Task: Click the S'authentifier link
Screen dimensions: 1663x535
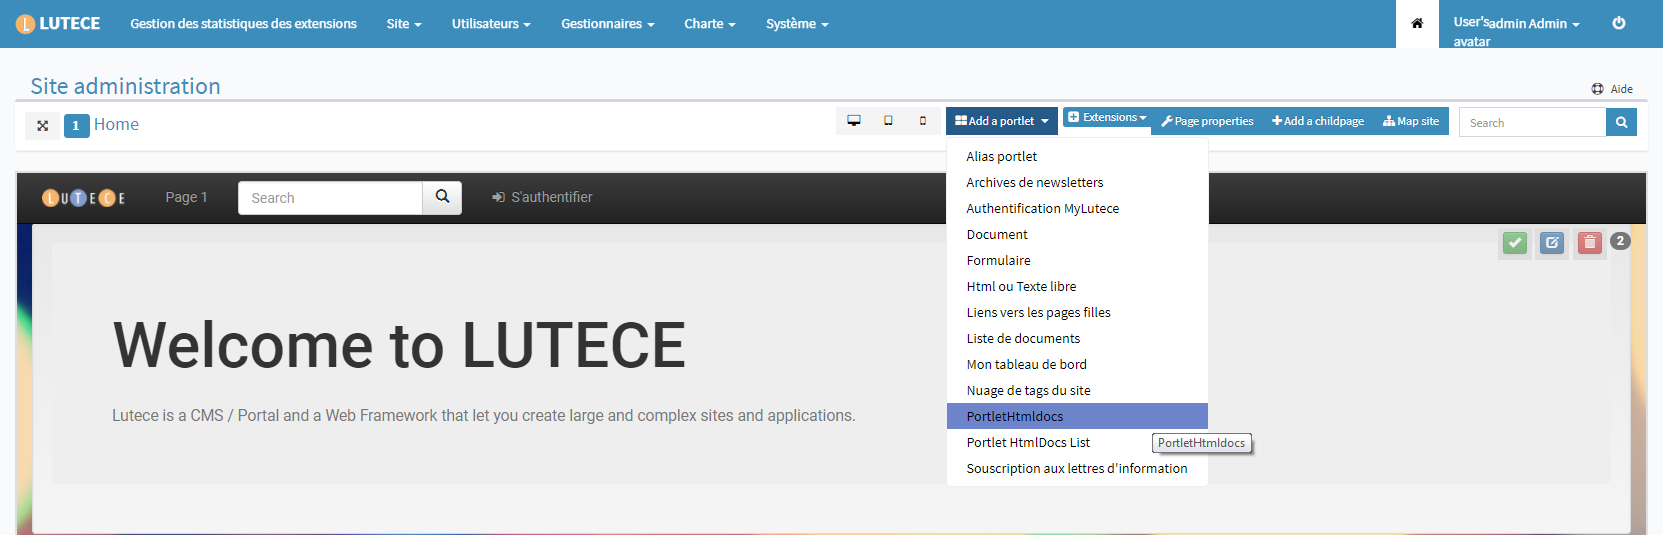Action: (542, 197)
